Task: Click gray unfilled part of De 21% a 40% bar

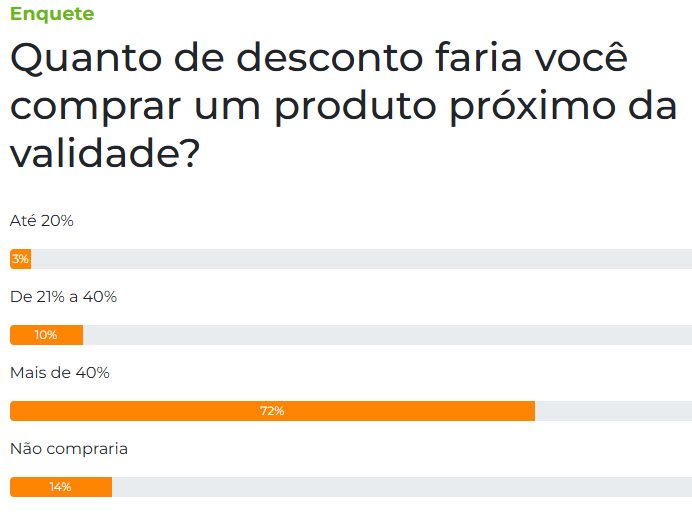Action: [387, 335]
